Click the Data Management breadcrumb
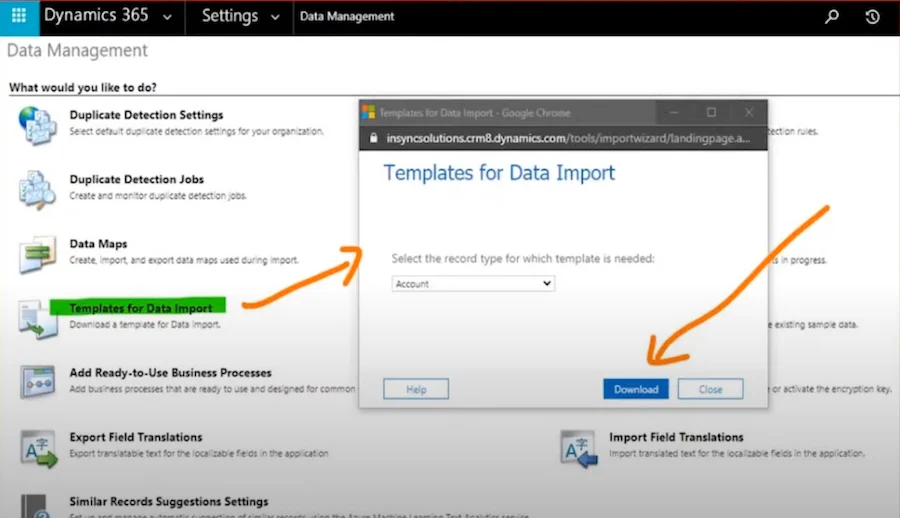 tap(347, 17)
